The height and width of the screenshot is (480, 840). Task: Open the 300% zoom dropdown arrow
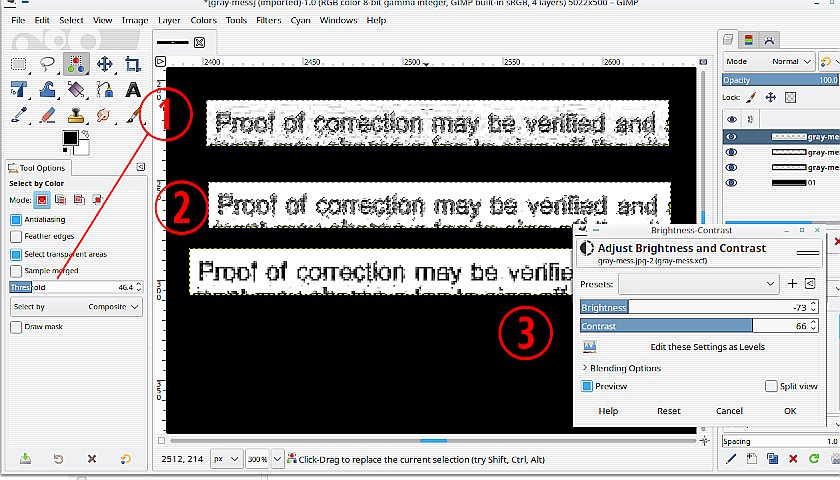[277, 459]
